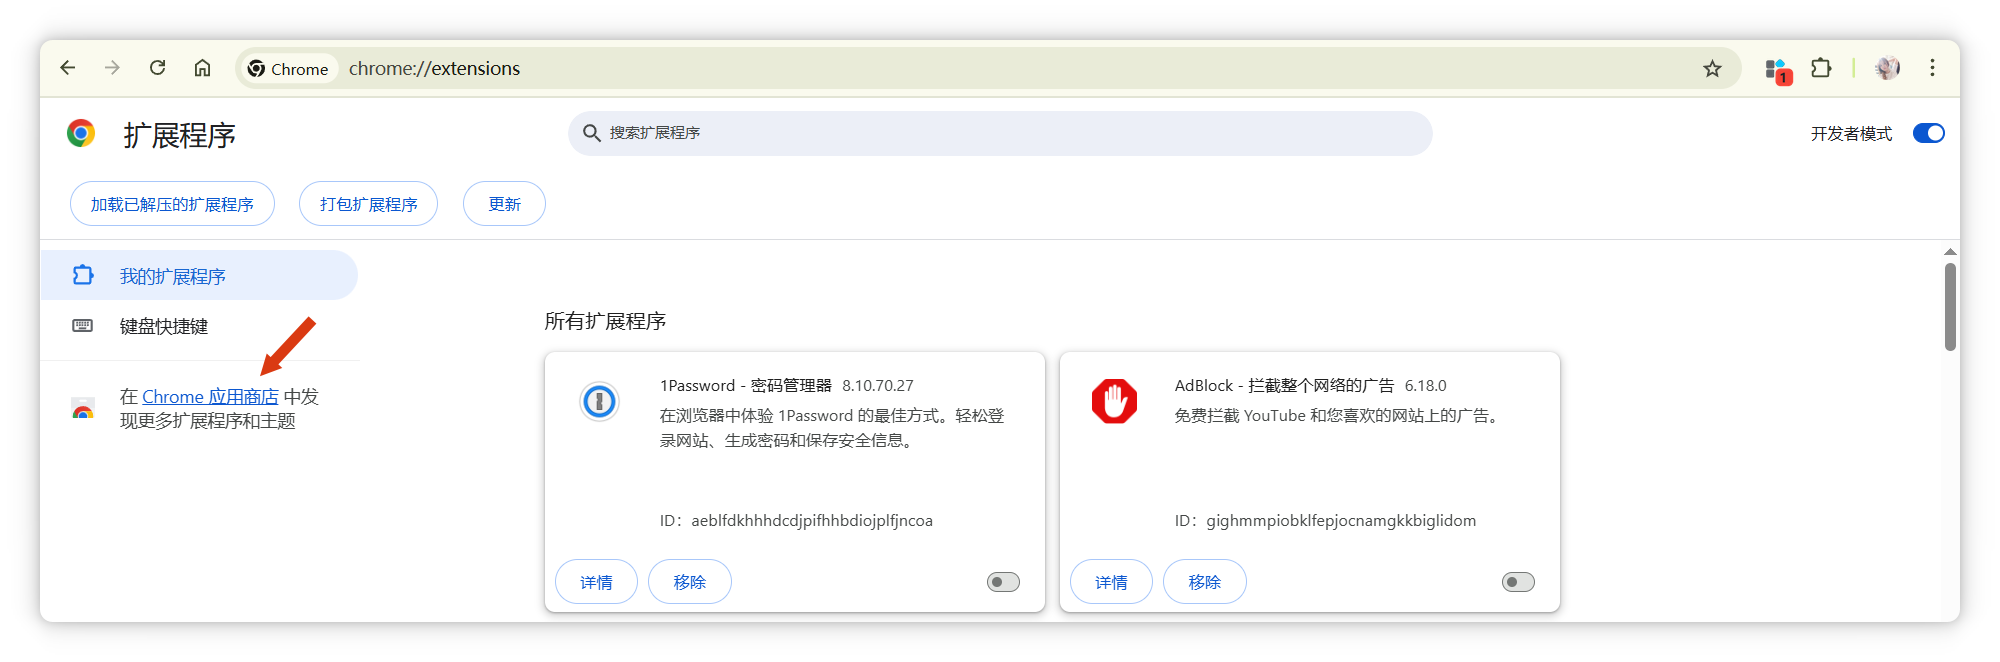
Task: Click the Web Store rainbow icon in sidebar
Action: tap(83, 409)
